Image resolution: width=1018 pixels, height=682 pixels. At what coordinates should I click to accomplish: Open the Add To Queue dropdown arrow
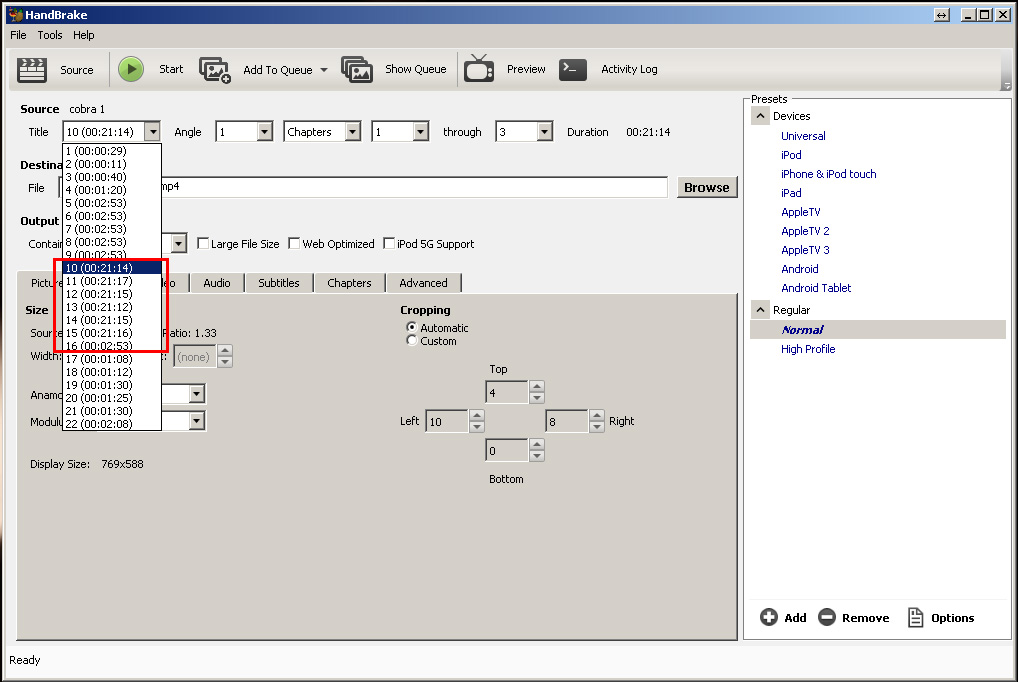(x=324, y=69)
